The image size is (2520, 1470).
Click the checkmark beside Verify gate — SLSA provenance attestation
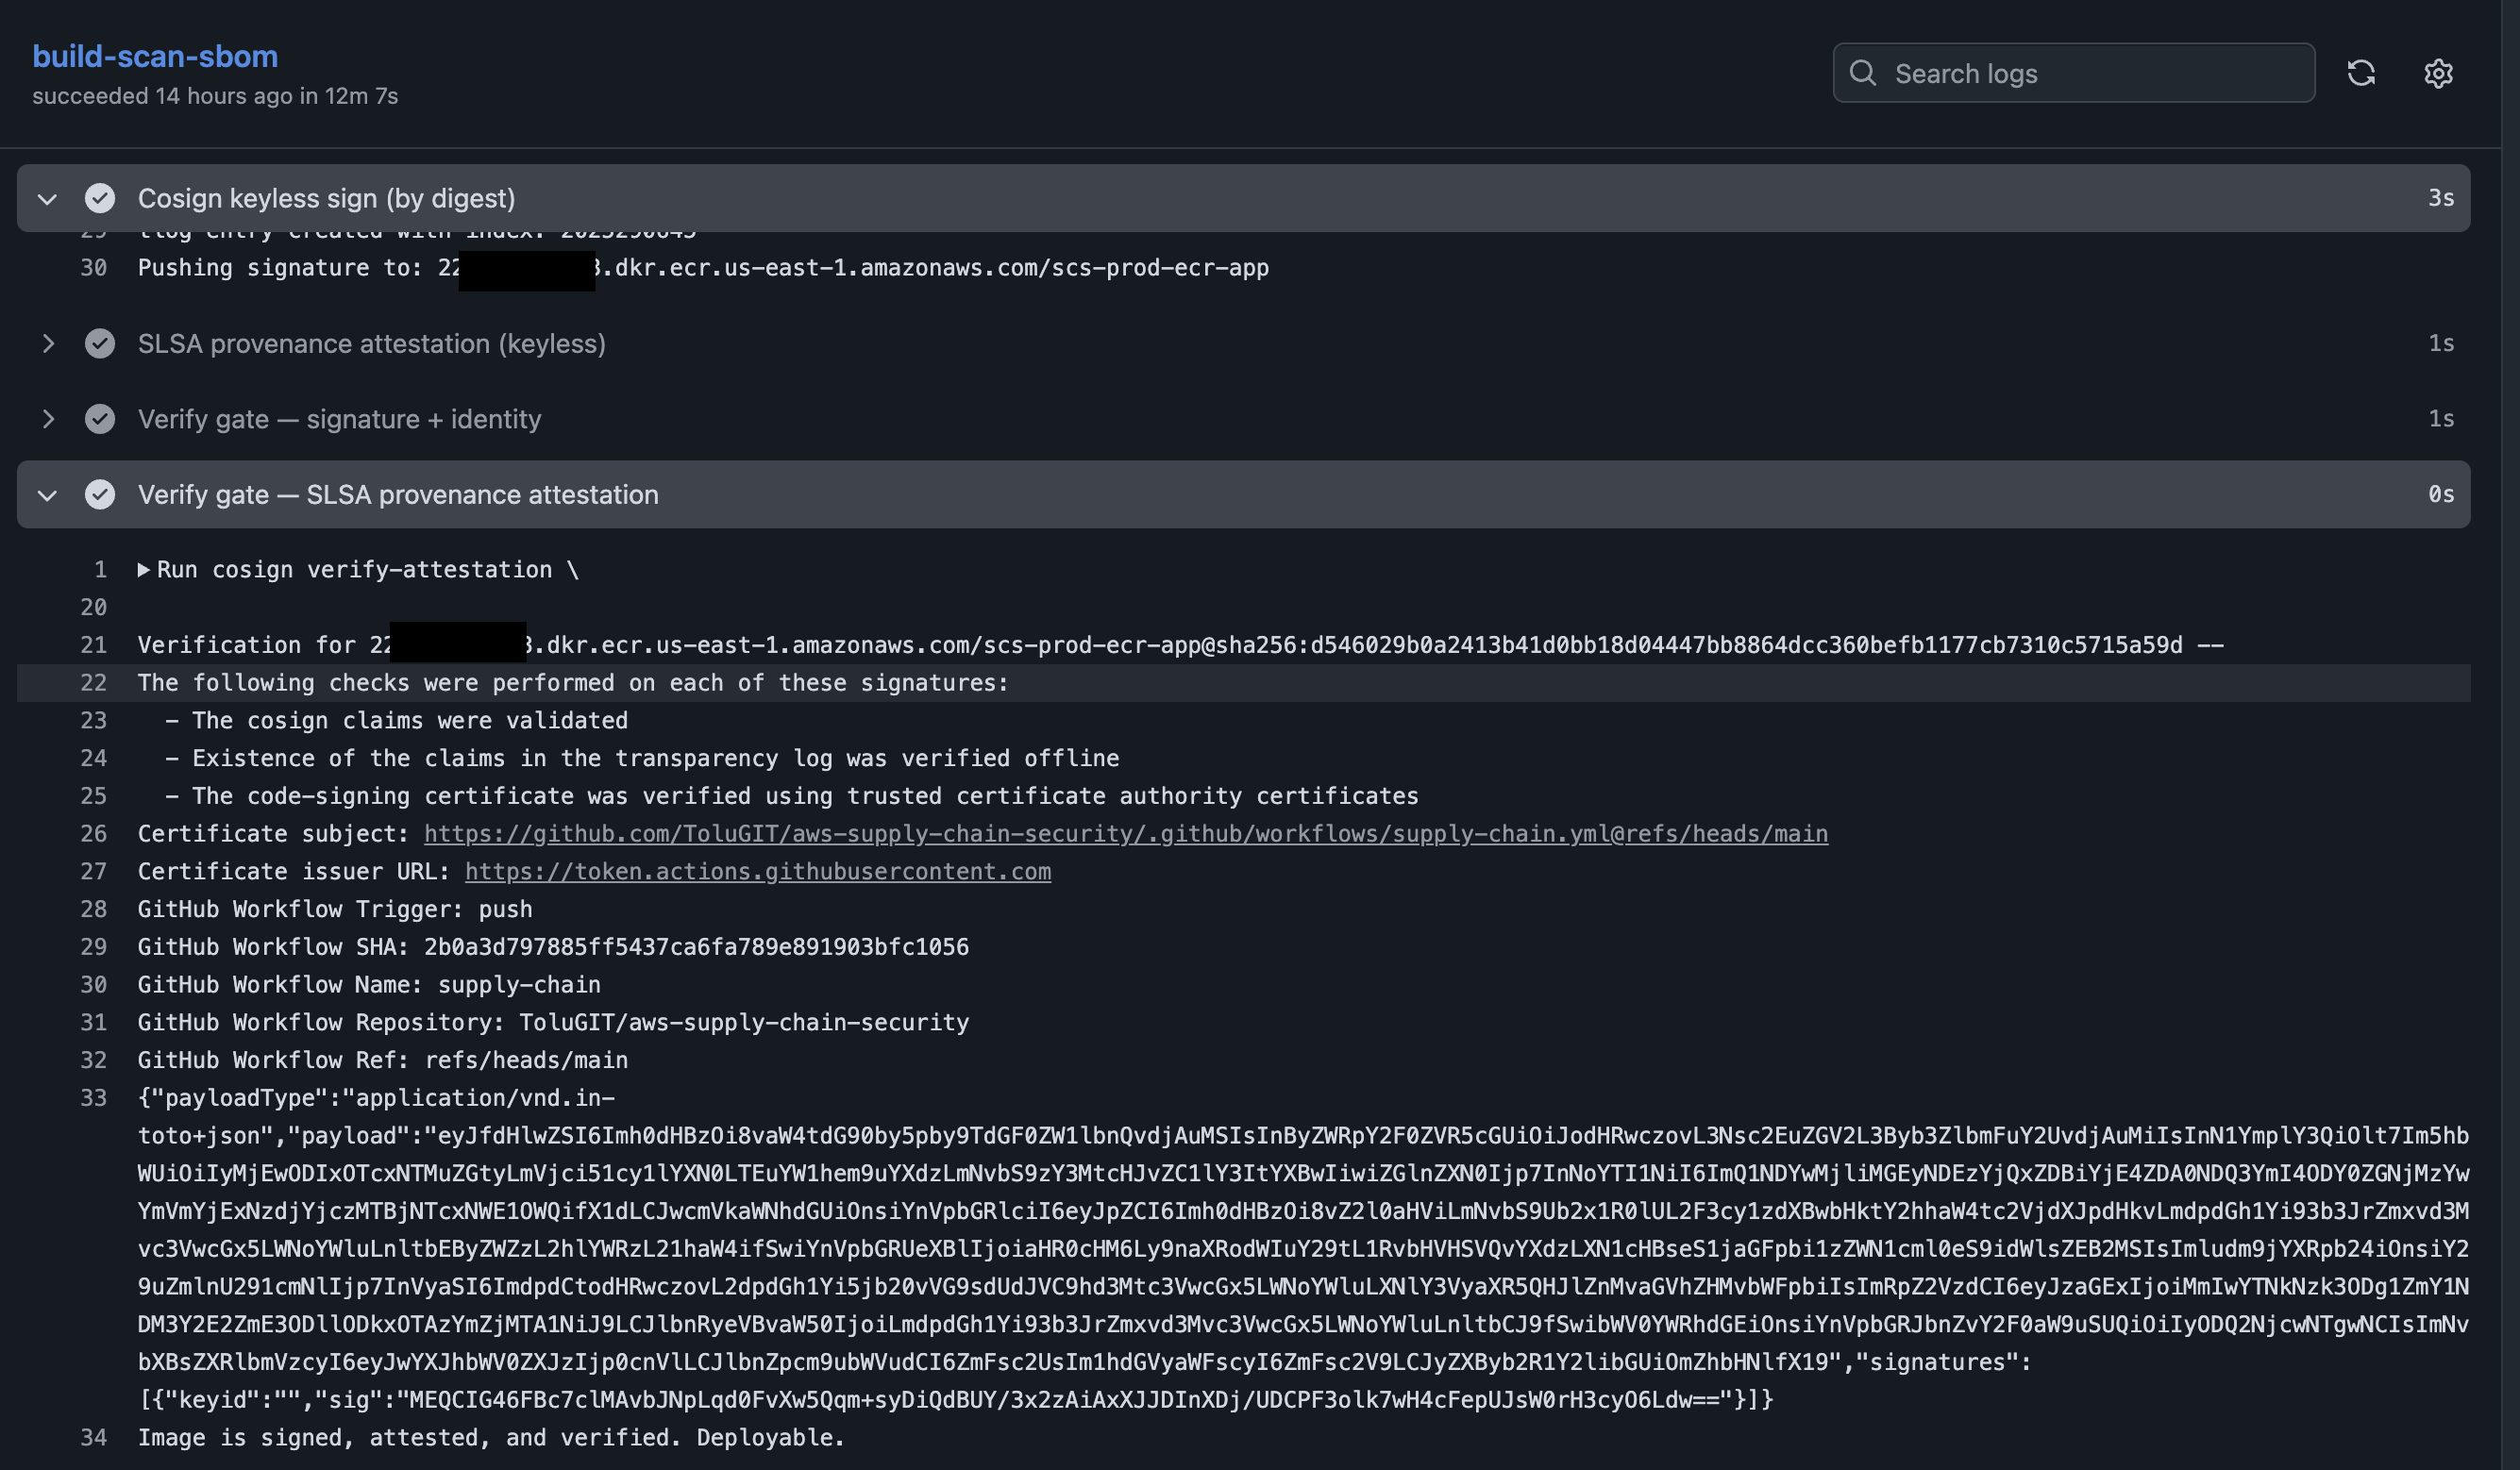100,494
